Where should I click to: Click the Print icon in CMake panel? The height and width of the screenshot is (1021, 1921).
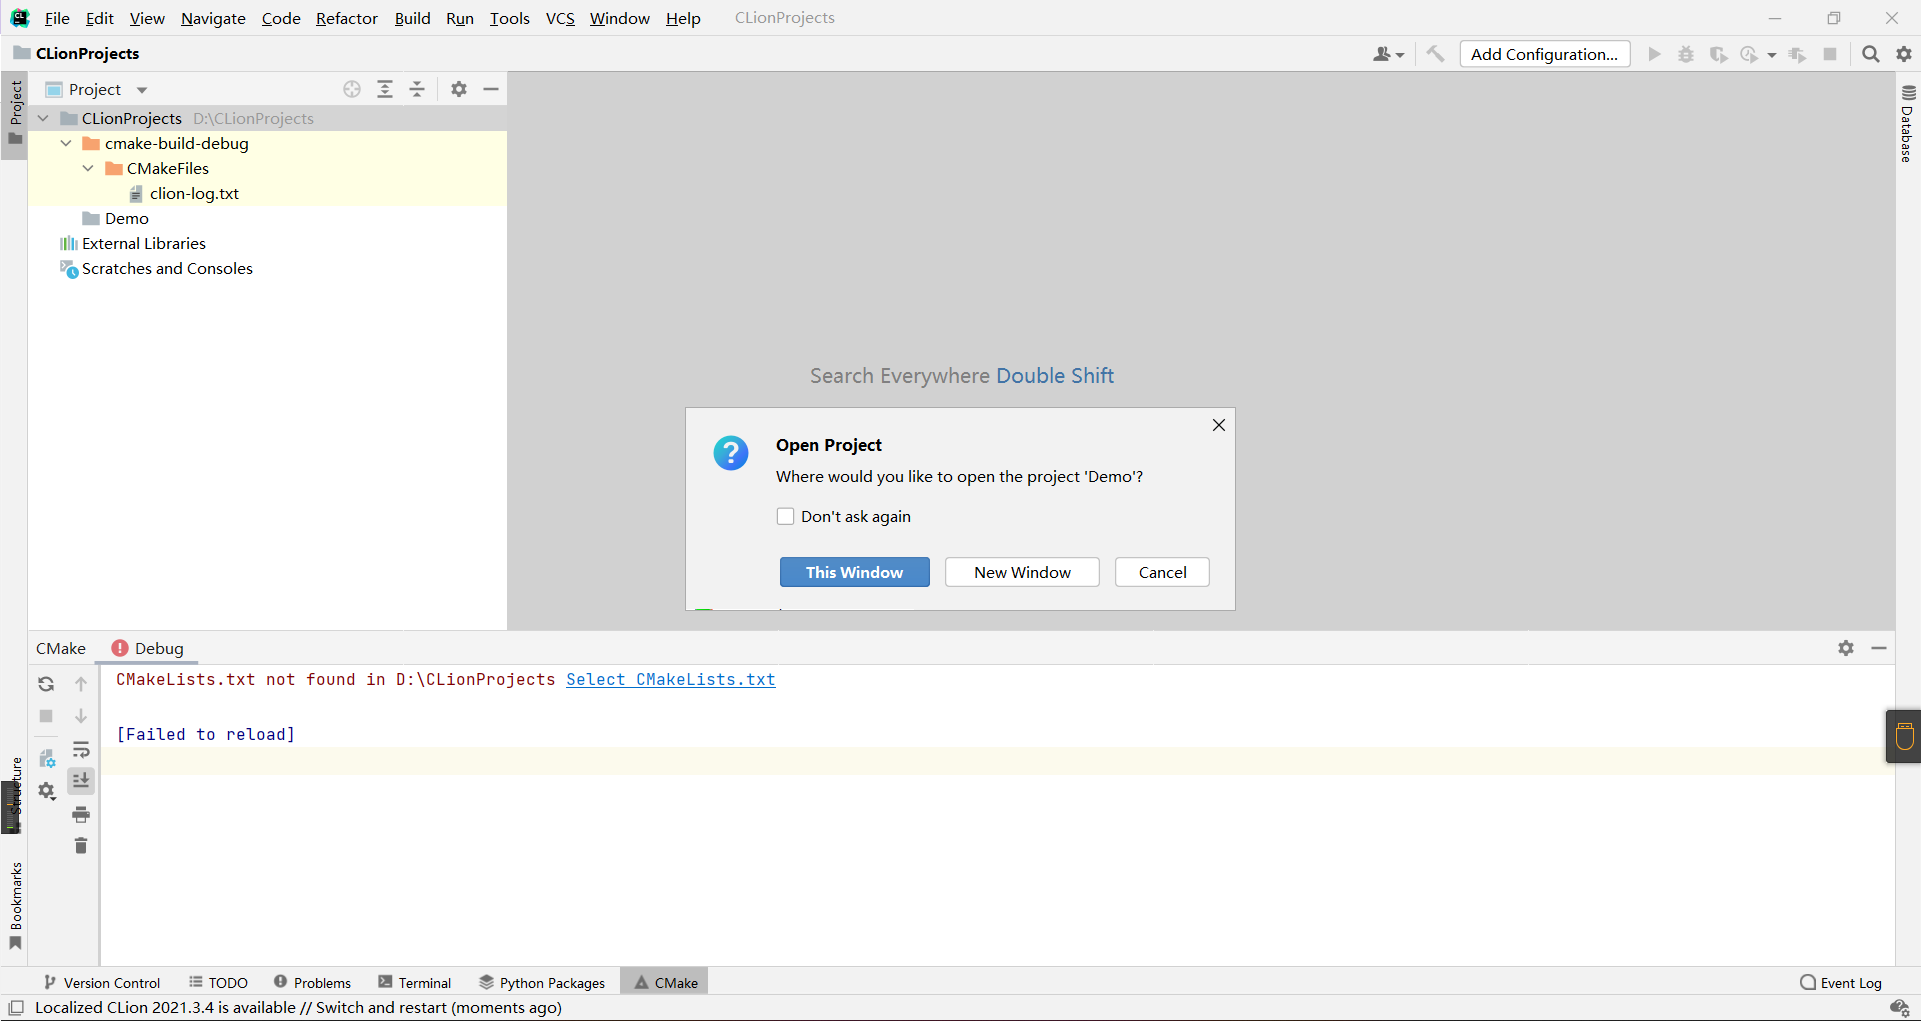tap(81, 814)
